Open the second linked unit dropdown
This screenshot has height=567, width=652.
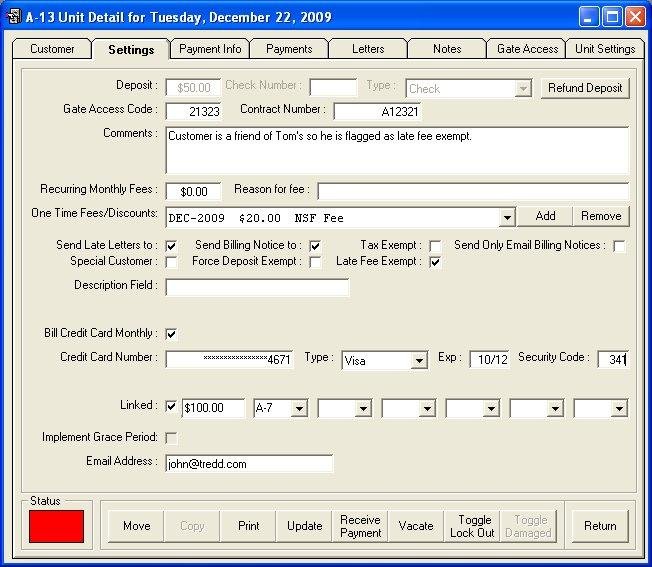[363, 409]
